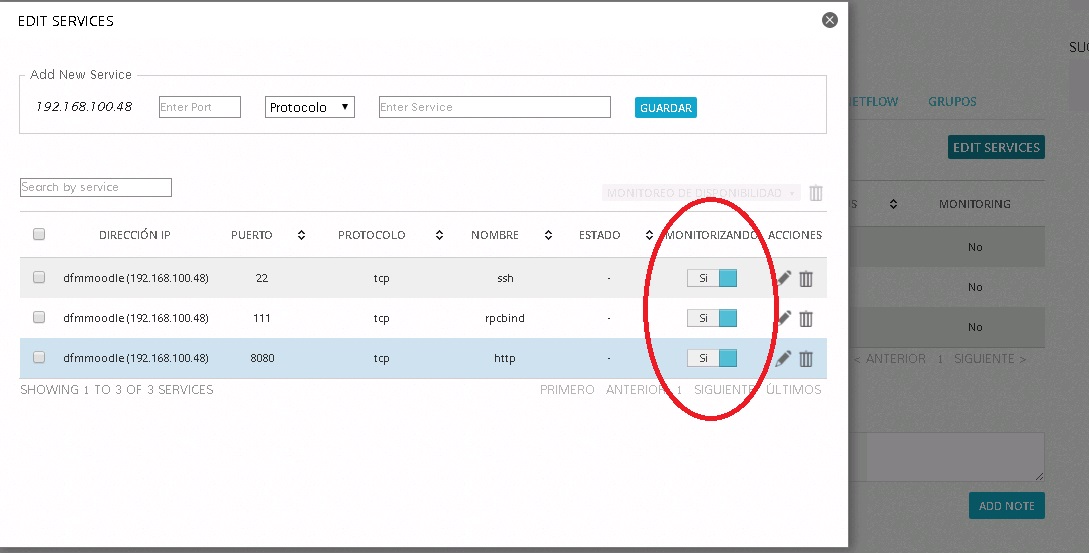Screen dimensions: 1089x553
Task: Edit the rpcbind service with pencil icon
Action: [x=784, y=318]
